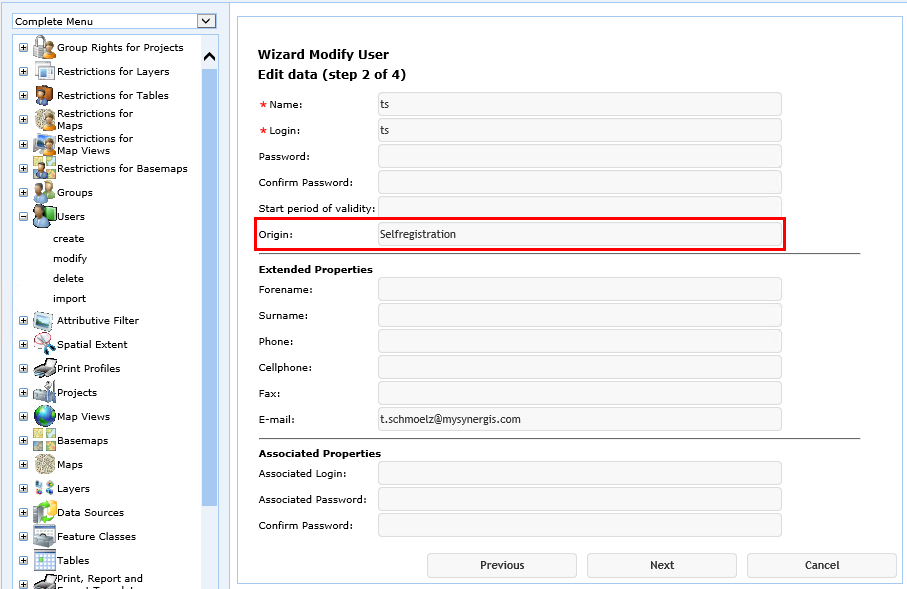Click the Users icon in the sidebar

[x=42, y=216]
